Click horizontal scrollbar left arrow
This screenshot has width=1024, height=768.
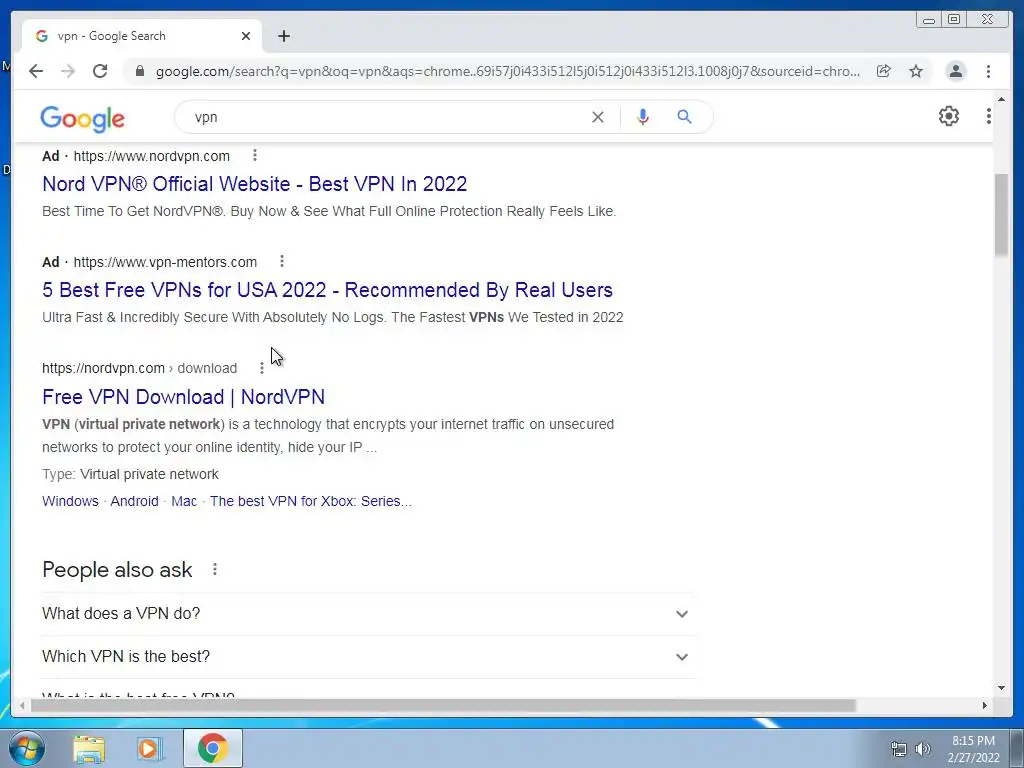pyautogui.click(x=22, y=705)
